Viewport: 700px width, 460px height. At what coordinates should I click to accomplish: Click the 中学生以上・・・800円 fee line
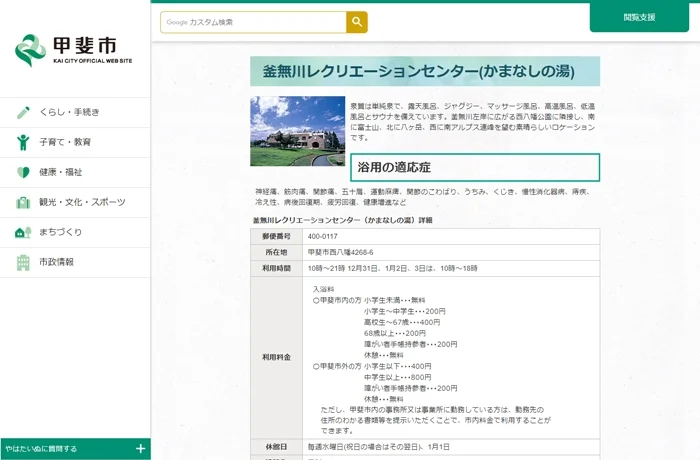click(x=397, y=377)
